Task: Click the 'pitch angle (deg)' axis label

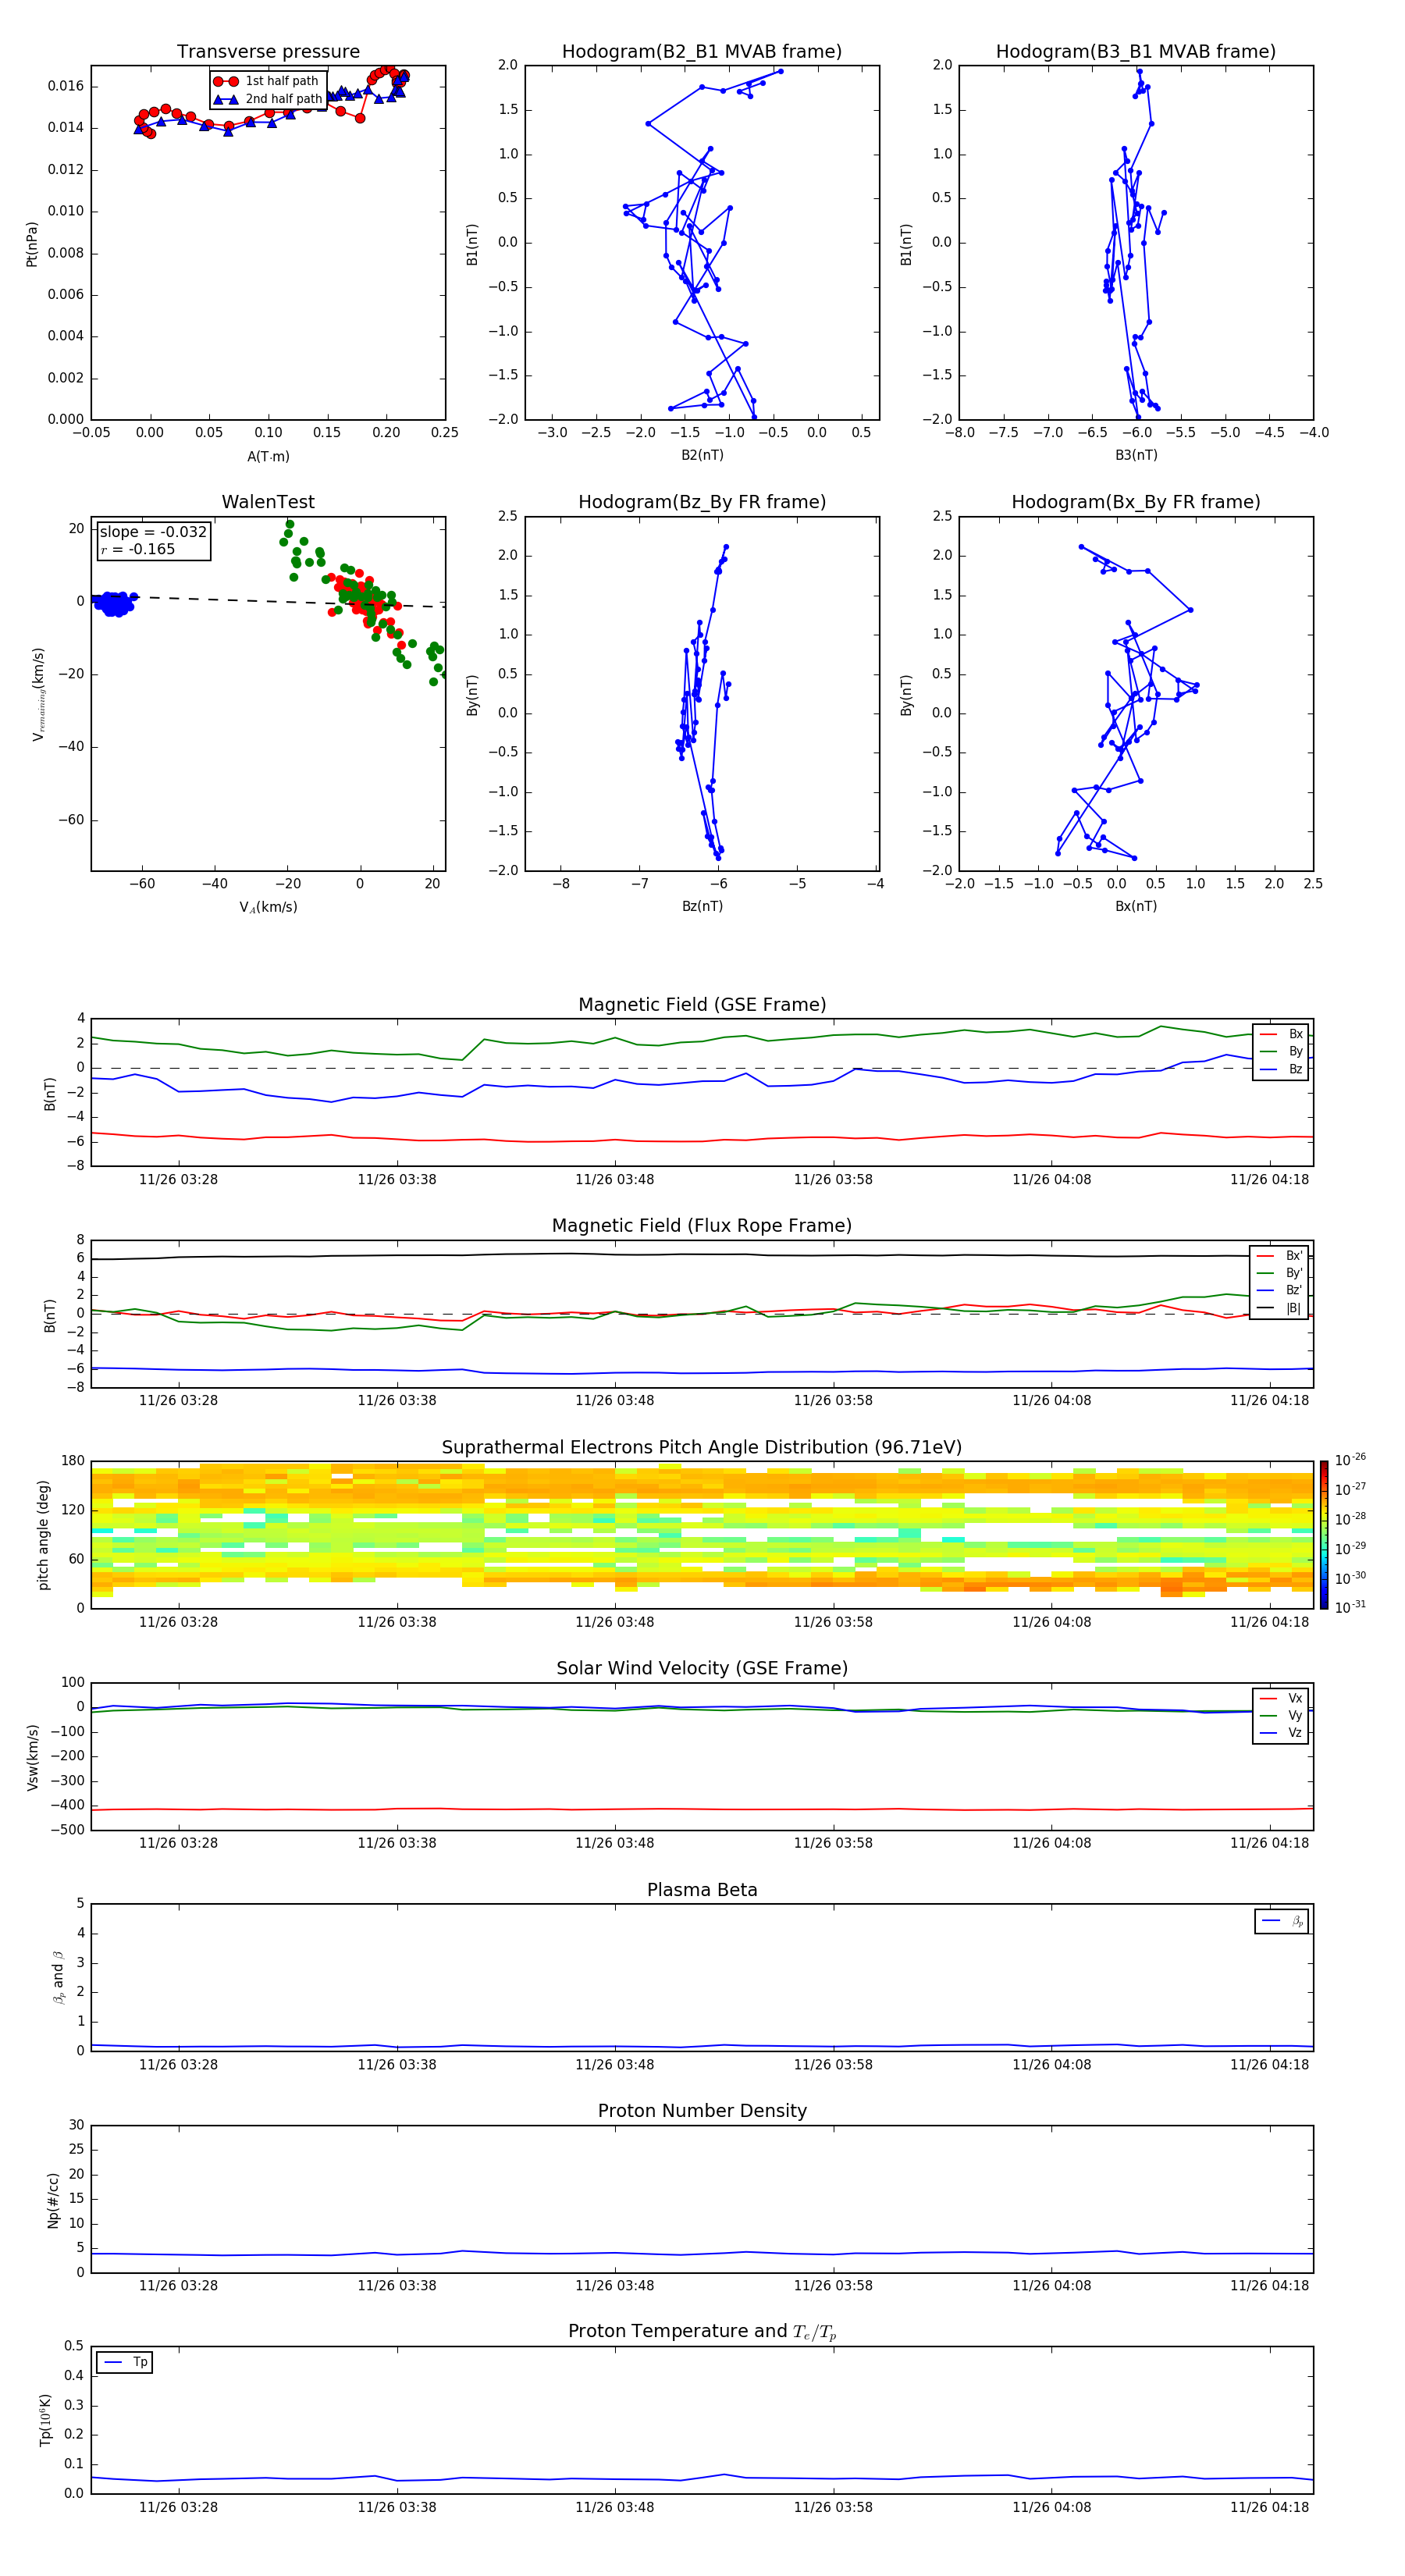Action: (43, 1535)
